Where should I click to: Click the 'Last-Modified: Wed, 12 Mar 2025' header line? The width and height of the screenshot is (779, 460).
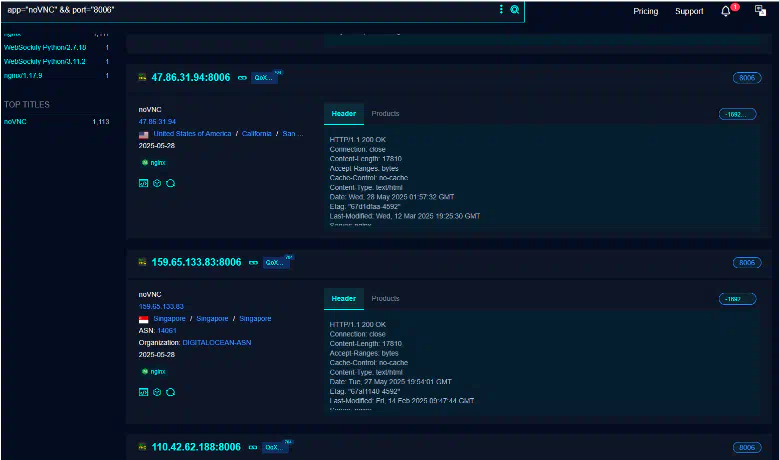(404, 216)
